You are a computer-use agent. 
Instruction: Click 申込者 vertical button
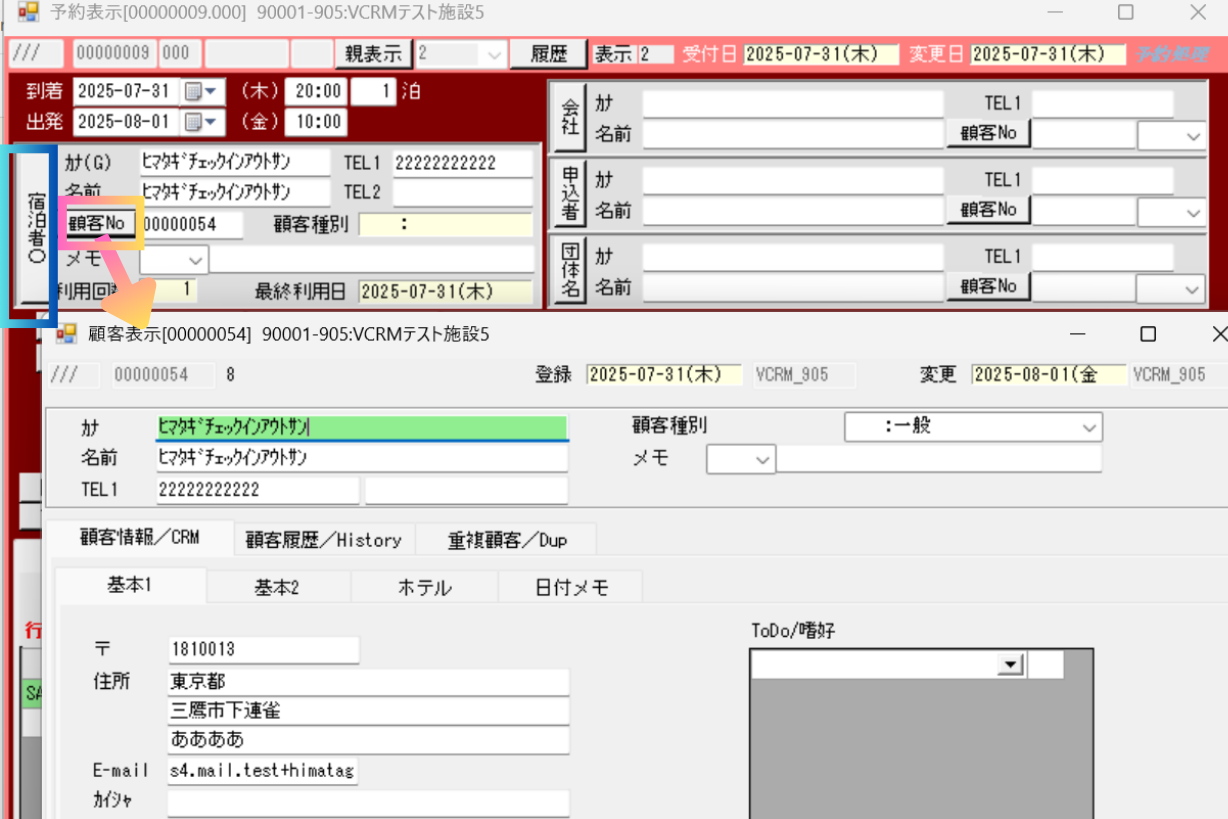[x=570, y=193]
